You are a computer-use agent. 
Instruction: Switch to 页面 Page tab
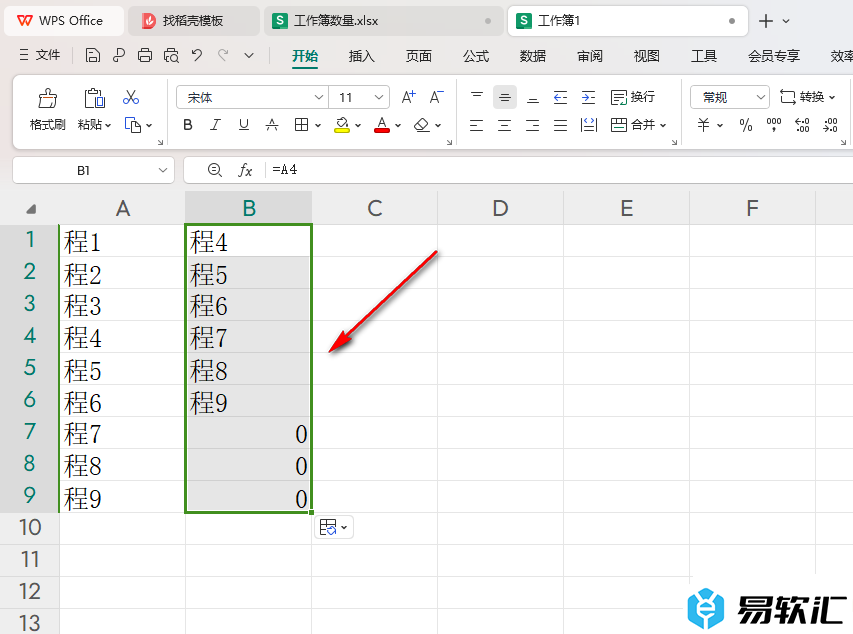[419, 56]
